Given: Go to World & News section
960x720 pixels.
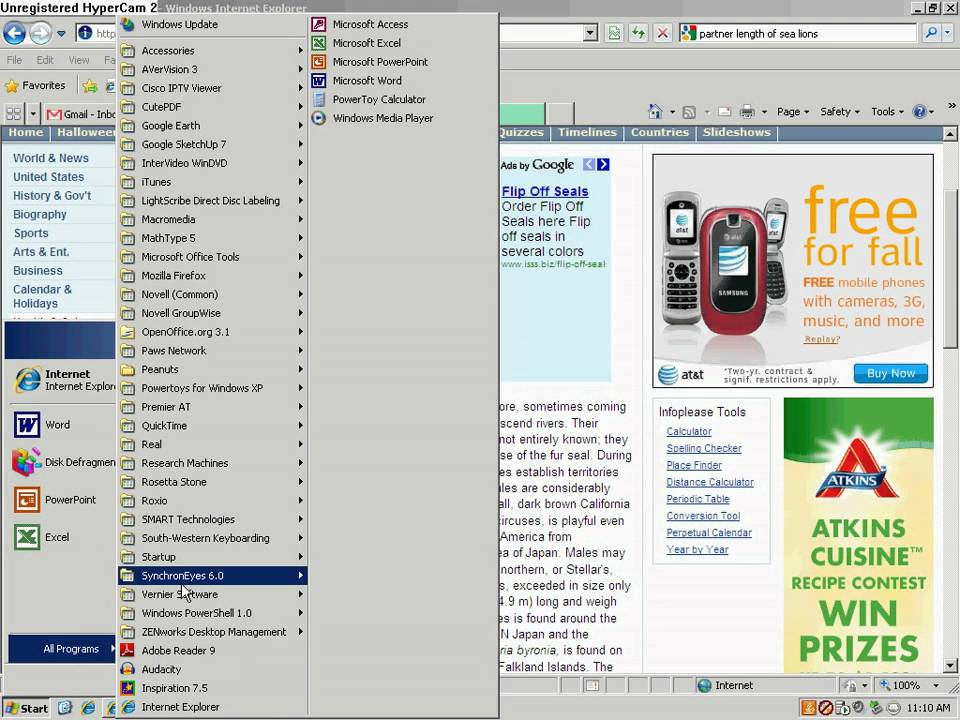Looking at the screenshot, I should (51, 158).
